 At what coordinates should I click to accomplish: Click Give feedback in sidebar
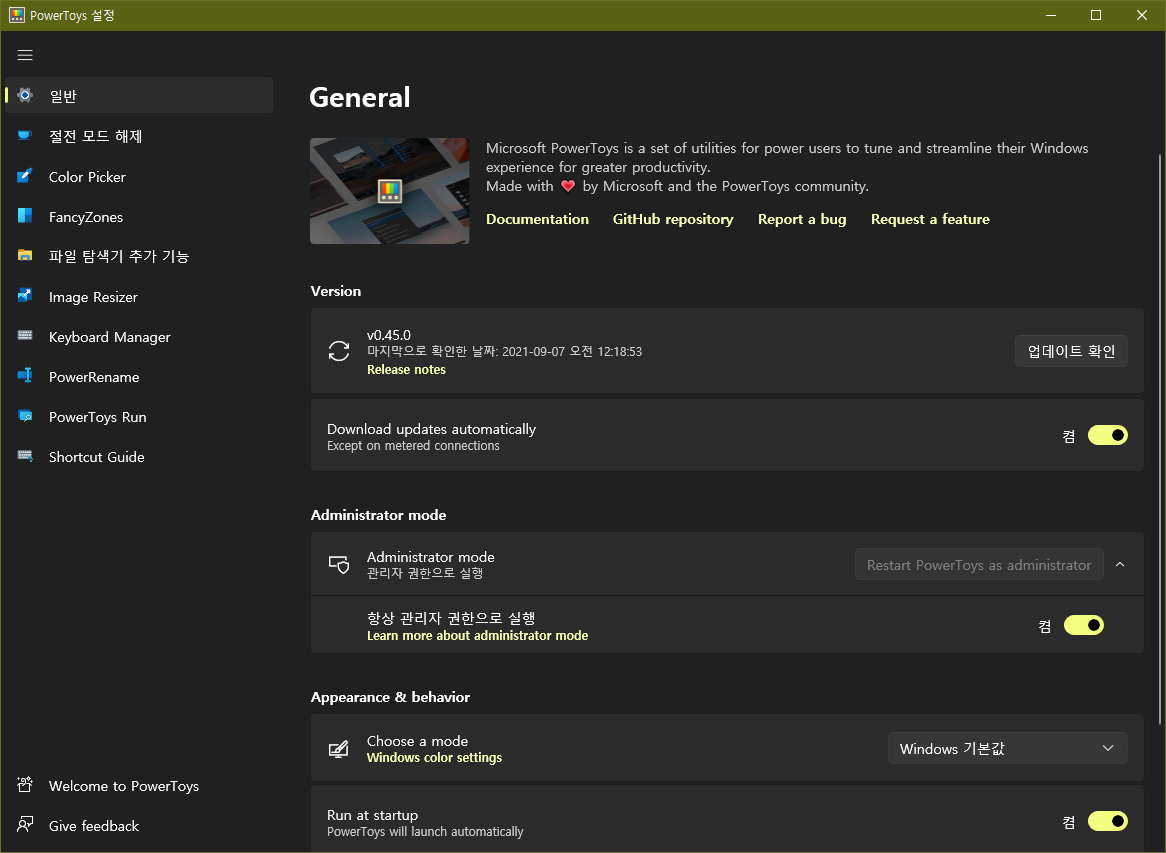(x=139, y=825)
